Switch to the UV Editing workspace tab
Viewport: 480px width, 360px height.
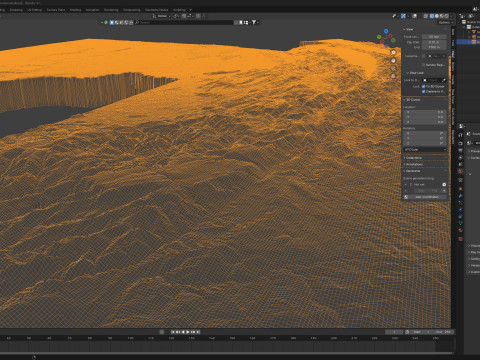(x=34, y=10)
